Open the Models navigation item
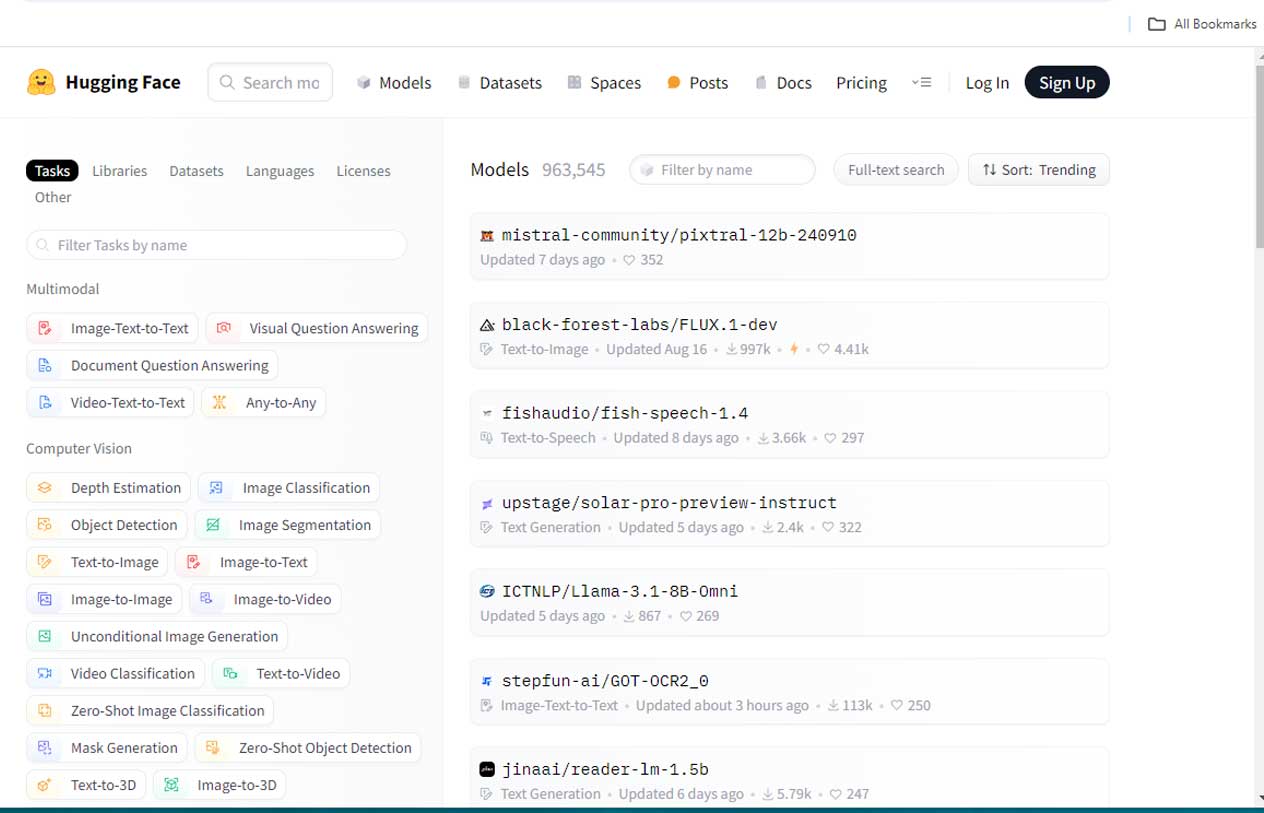The width and height of the screenshot is (1264, 813). tap(394, 82)
